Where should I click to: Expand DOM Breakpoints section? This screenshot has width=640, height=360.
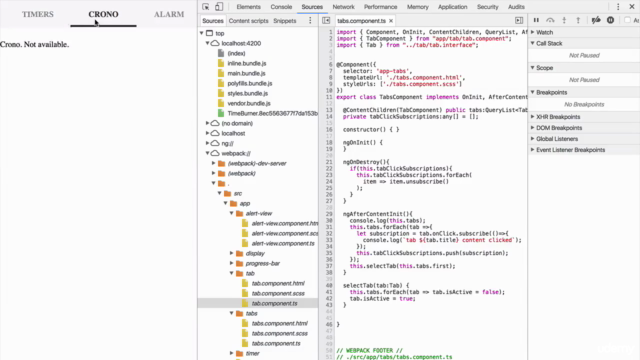pyautogui.click(x=532, y=128)
